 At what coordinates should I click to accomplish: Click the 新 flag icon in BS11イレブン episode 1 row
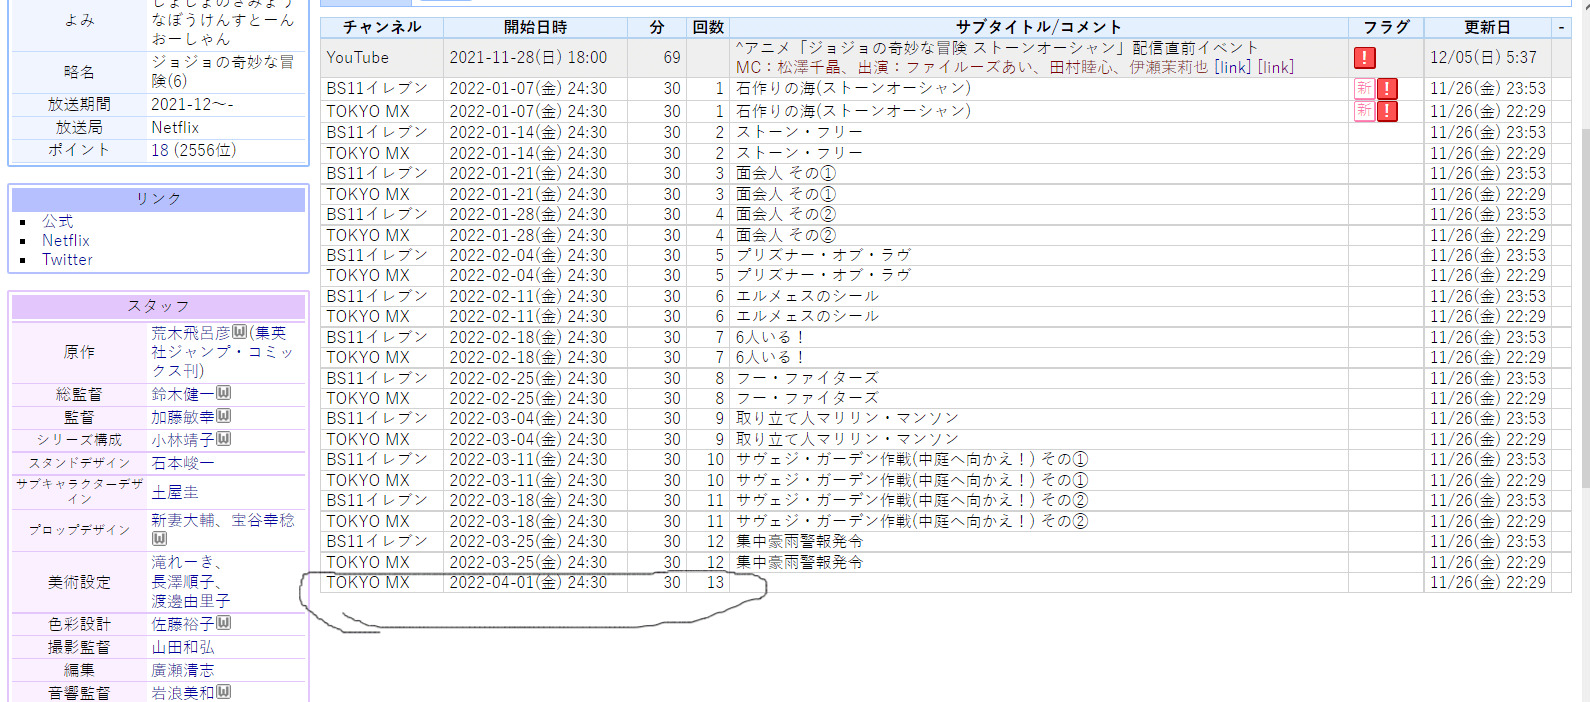(1364, 88)
